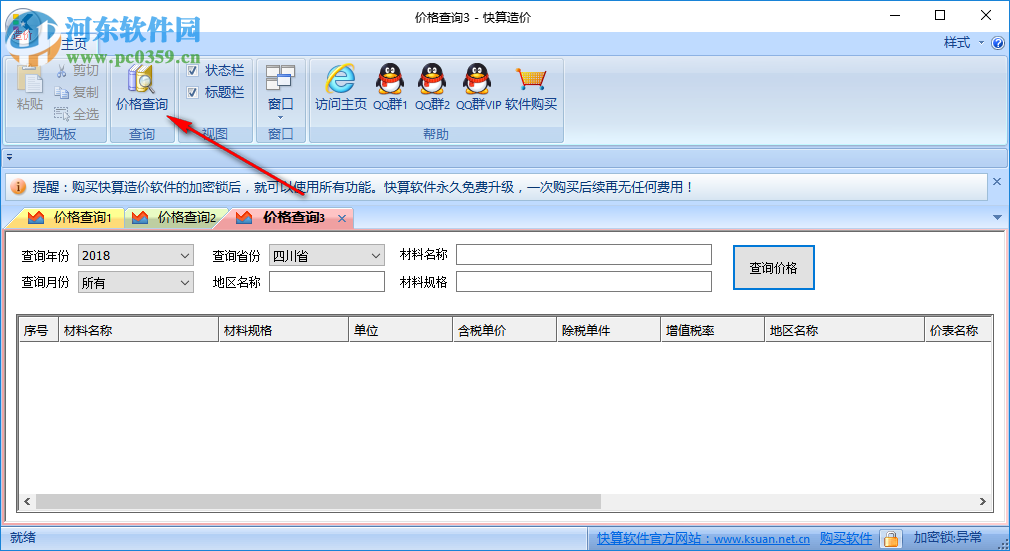This screenshot has height=551, width=1010.
Task: Click the 地区名称 input field
Action: (327, 282)
